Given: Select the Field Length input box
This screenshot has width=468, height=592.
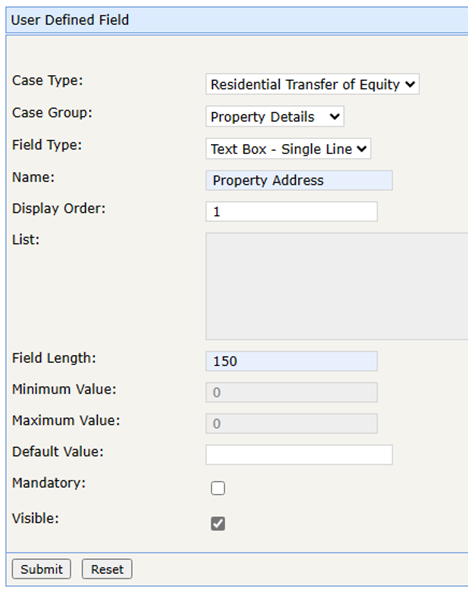Looking at the screenshot, I should point(291,361).
